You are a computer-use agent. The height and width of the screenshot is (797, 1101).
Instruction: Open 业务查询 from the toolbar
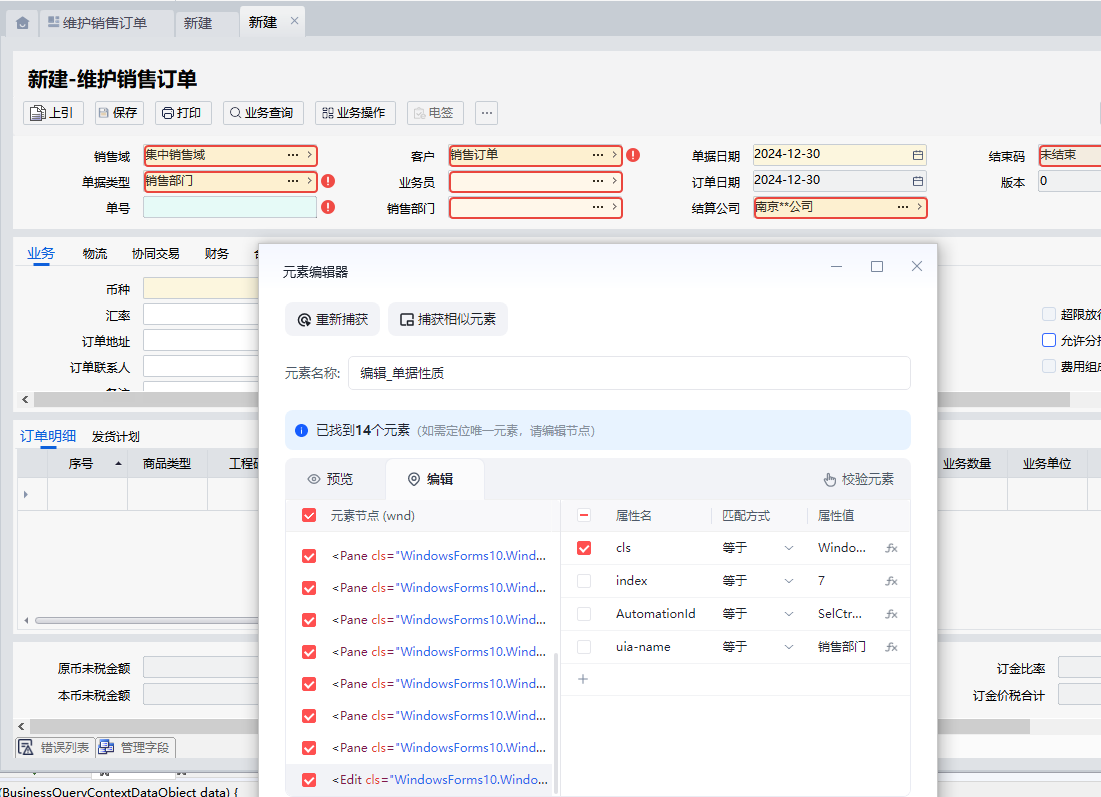262,113
